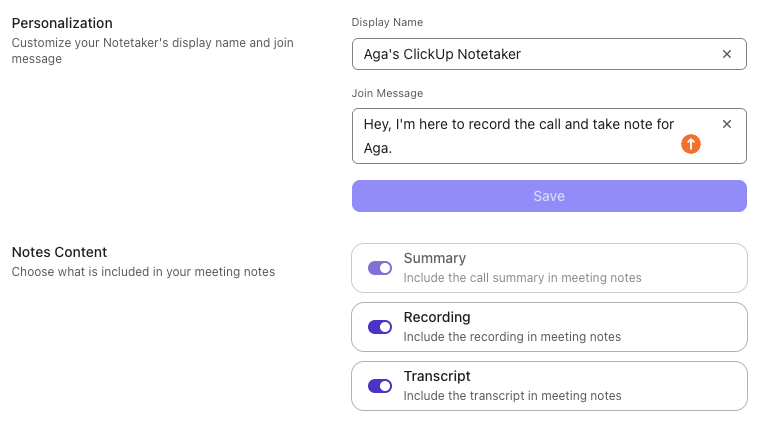Viewport: 768px width, 436px height.
Task: Click the orange arrow icon in Join Message
Action: [691, 144]
